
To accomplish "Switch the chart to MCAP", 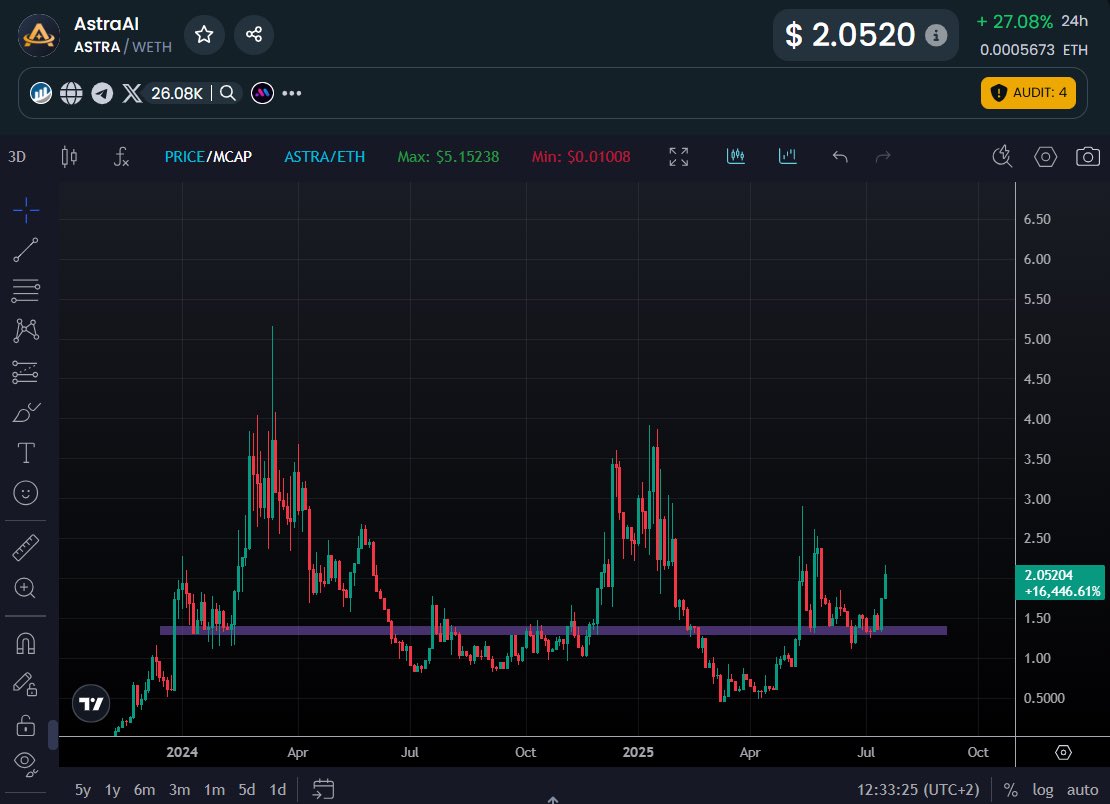I will 232,156.
